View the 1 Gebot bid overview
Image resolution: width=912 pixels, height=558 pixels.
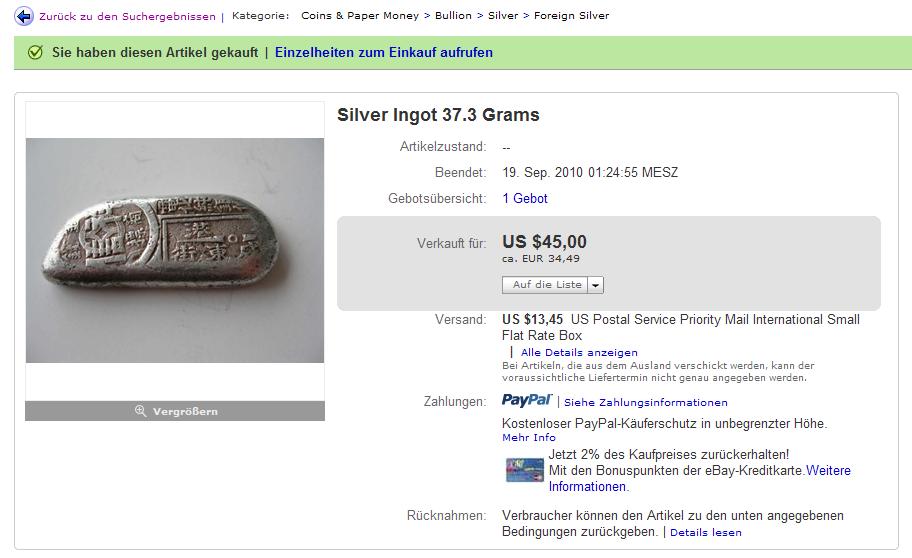pos(525,198)
